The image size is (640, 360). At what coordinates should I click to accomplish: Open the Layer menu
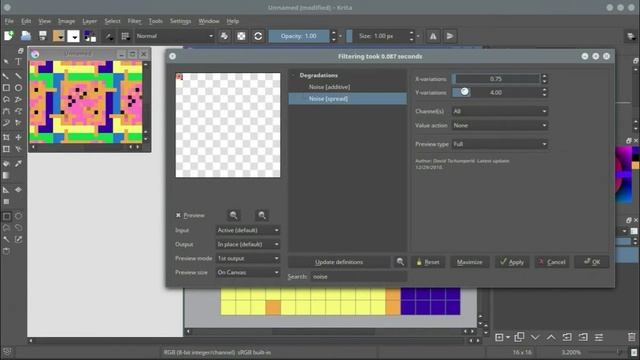[89, 21]
